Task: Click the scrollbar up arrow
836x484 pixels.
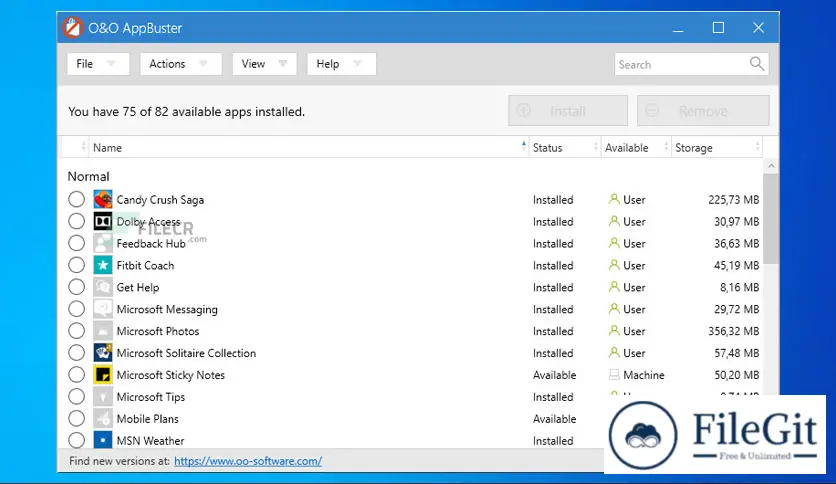Action: [771, 166]
